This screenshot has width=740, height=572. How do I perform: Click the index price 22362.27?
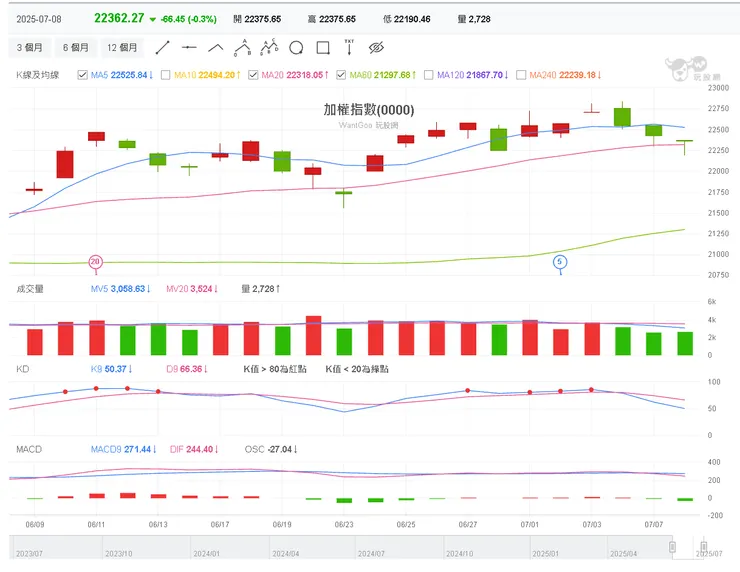pyautogui.click(x=119, y=18)
